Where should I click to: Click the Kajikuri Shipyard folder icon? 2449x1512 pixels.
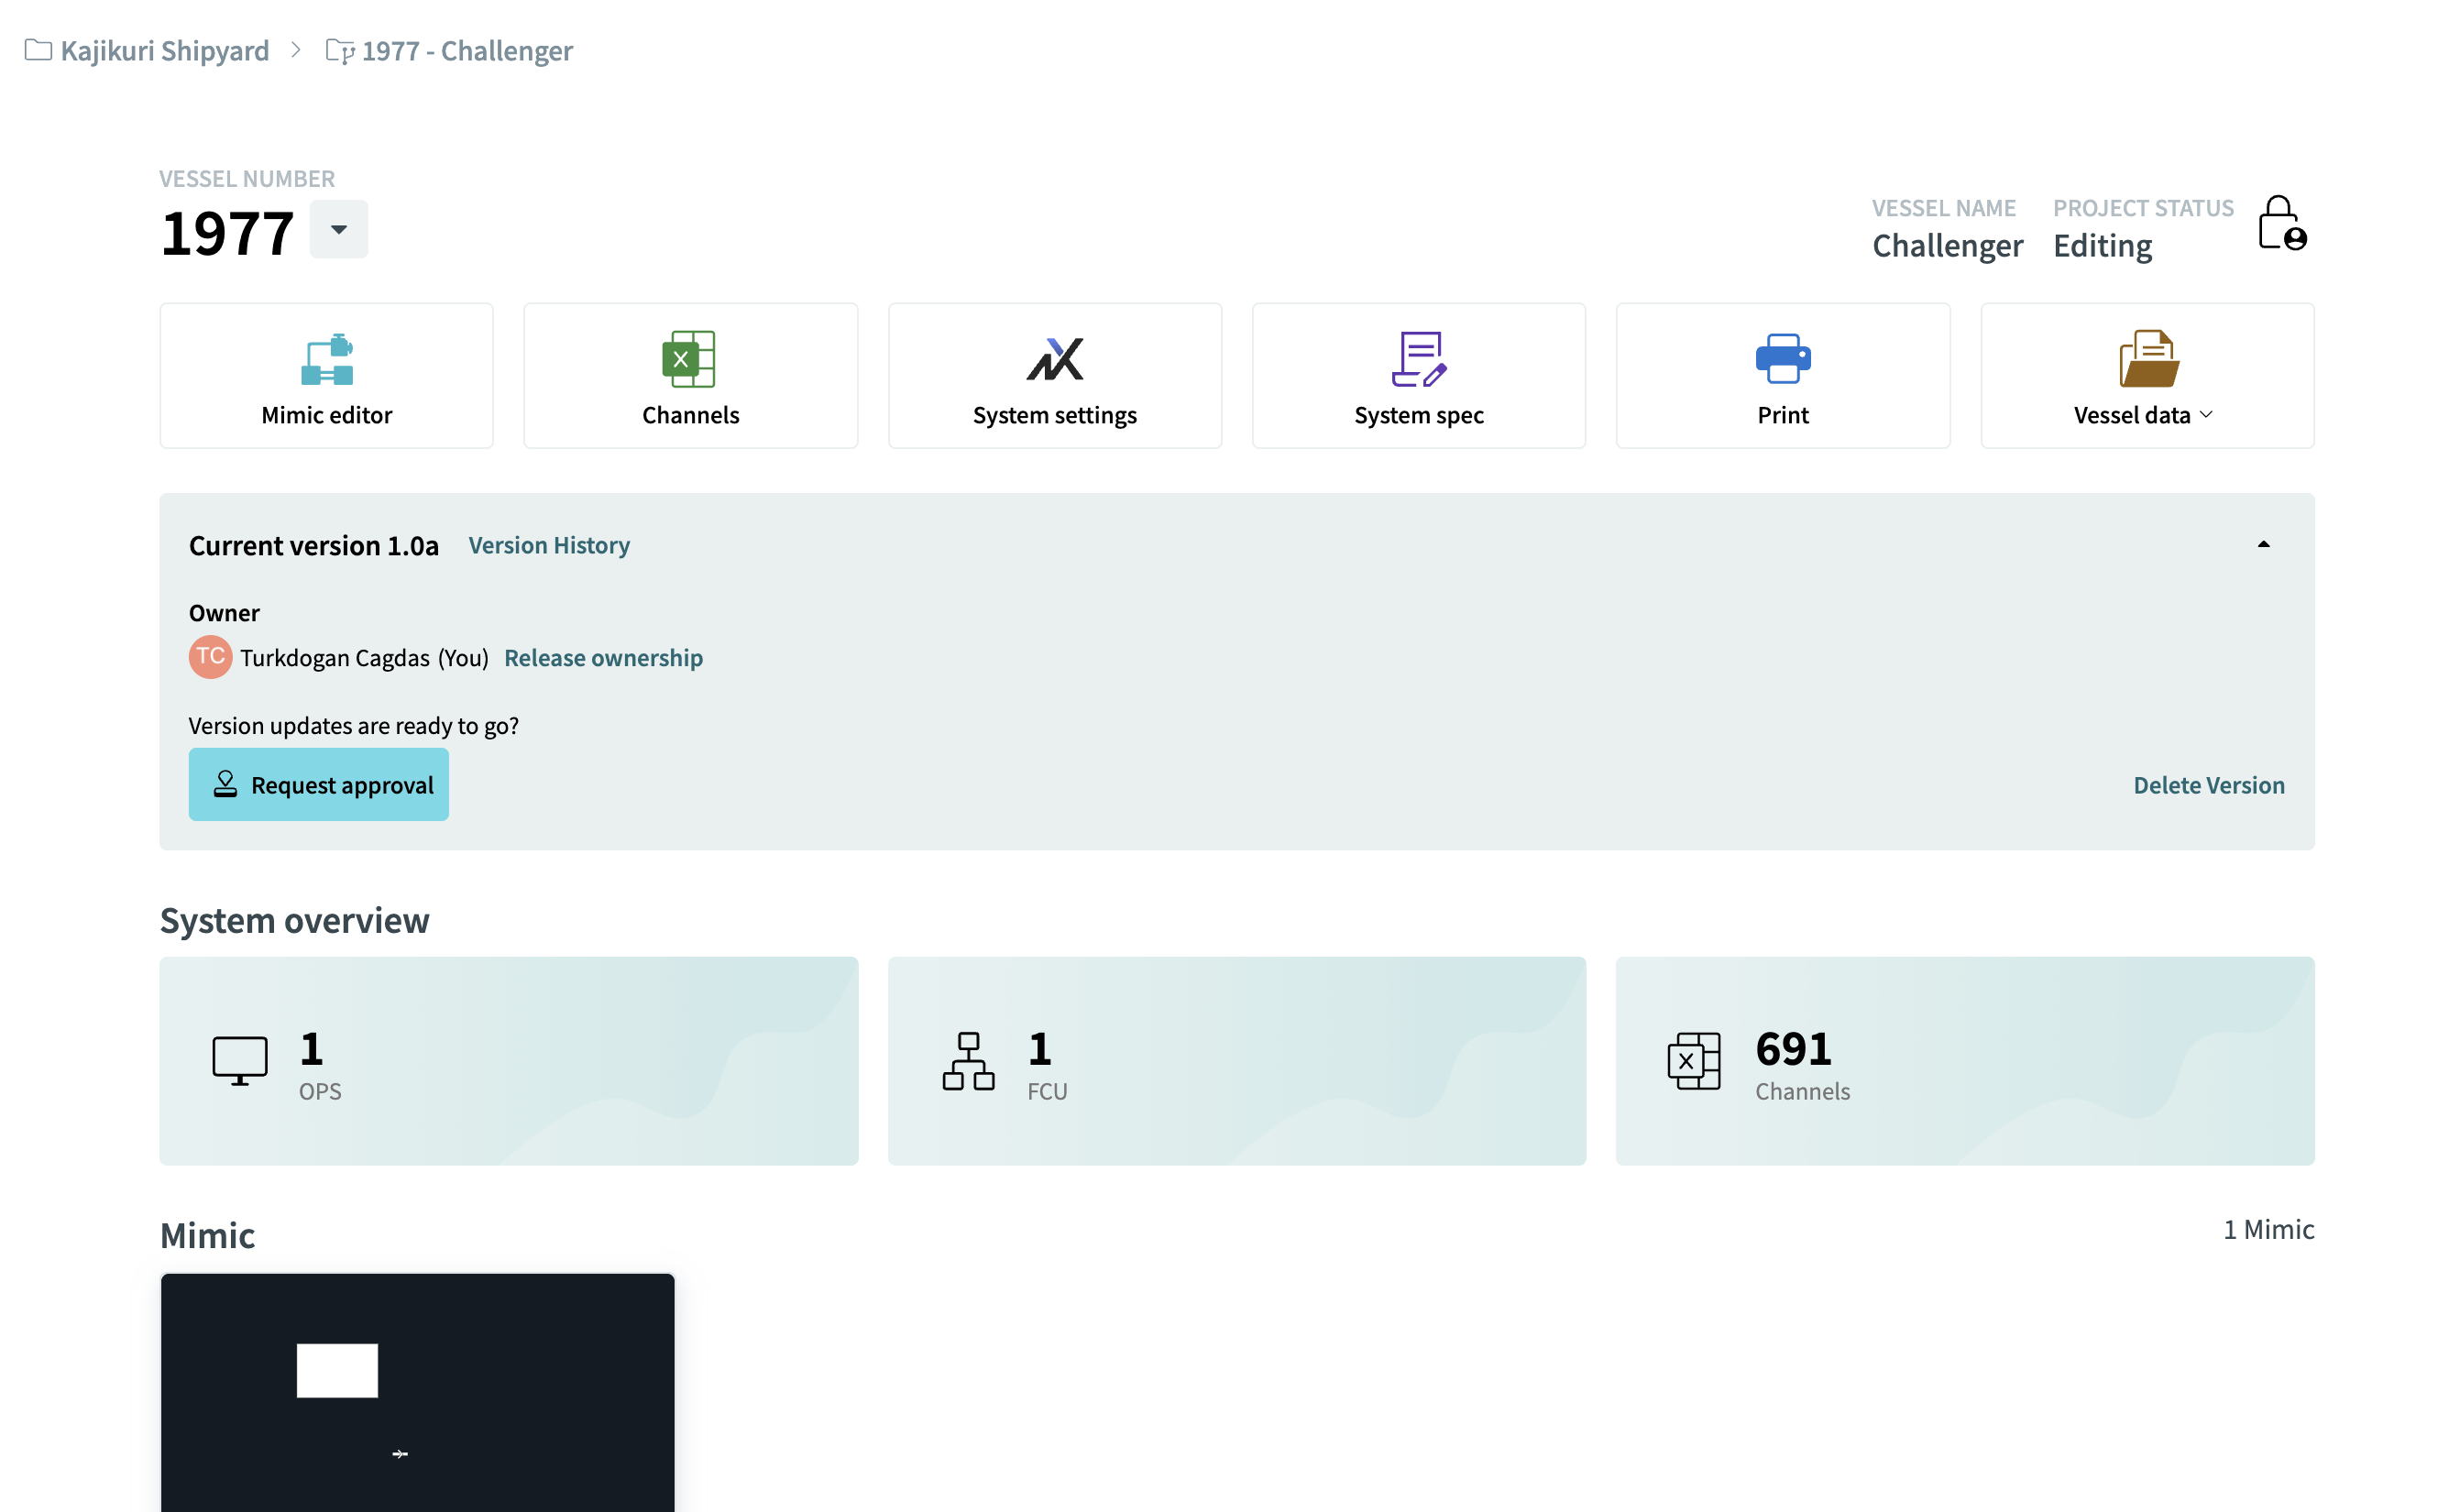[38, 49]
